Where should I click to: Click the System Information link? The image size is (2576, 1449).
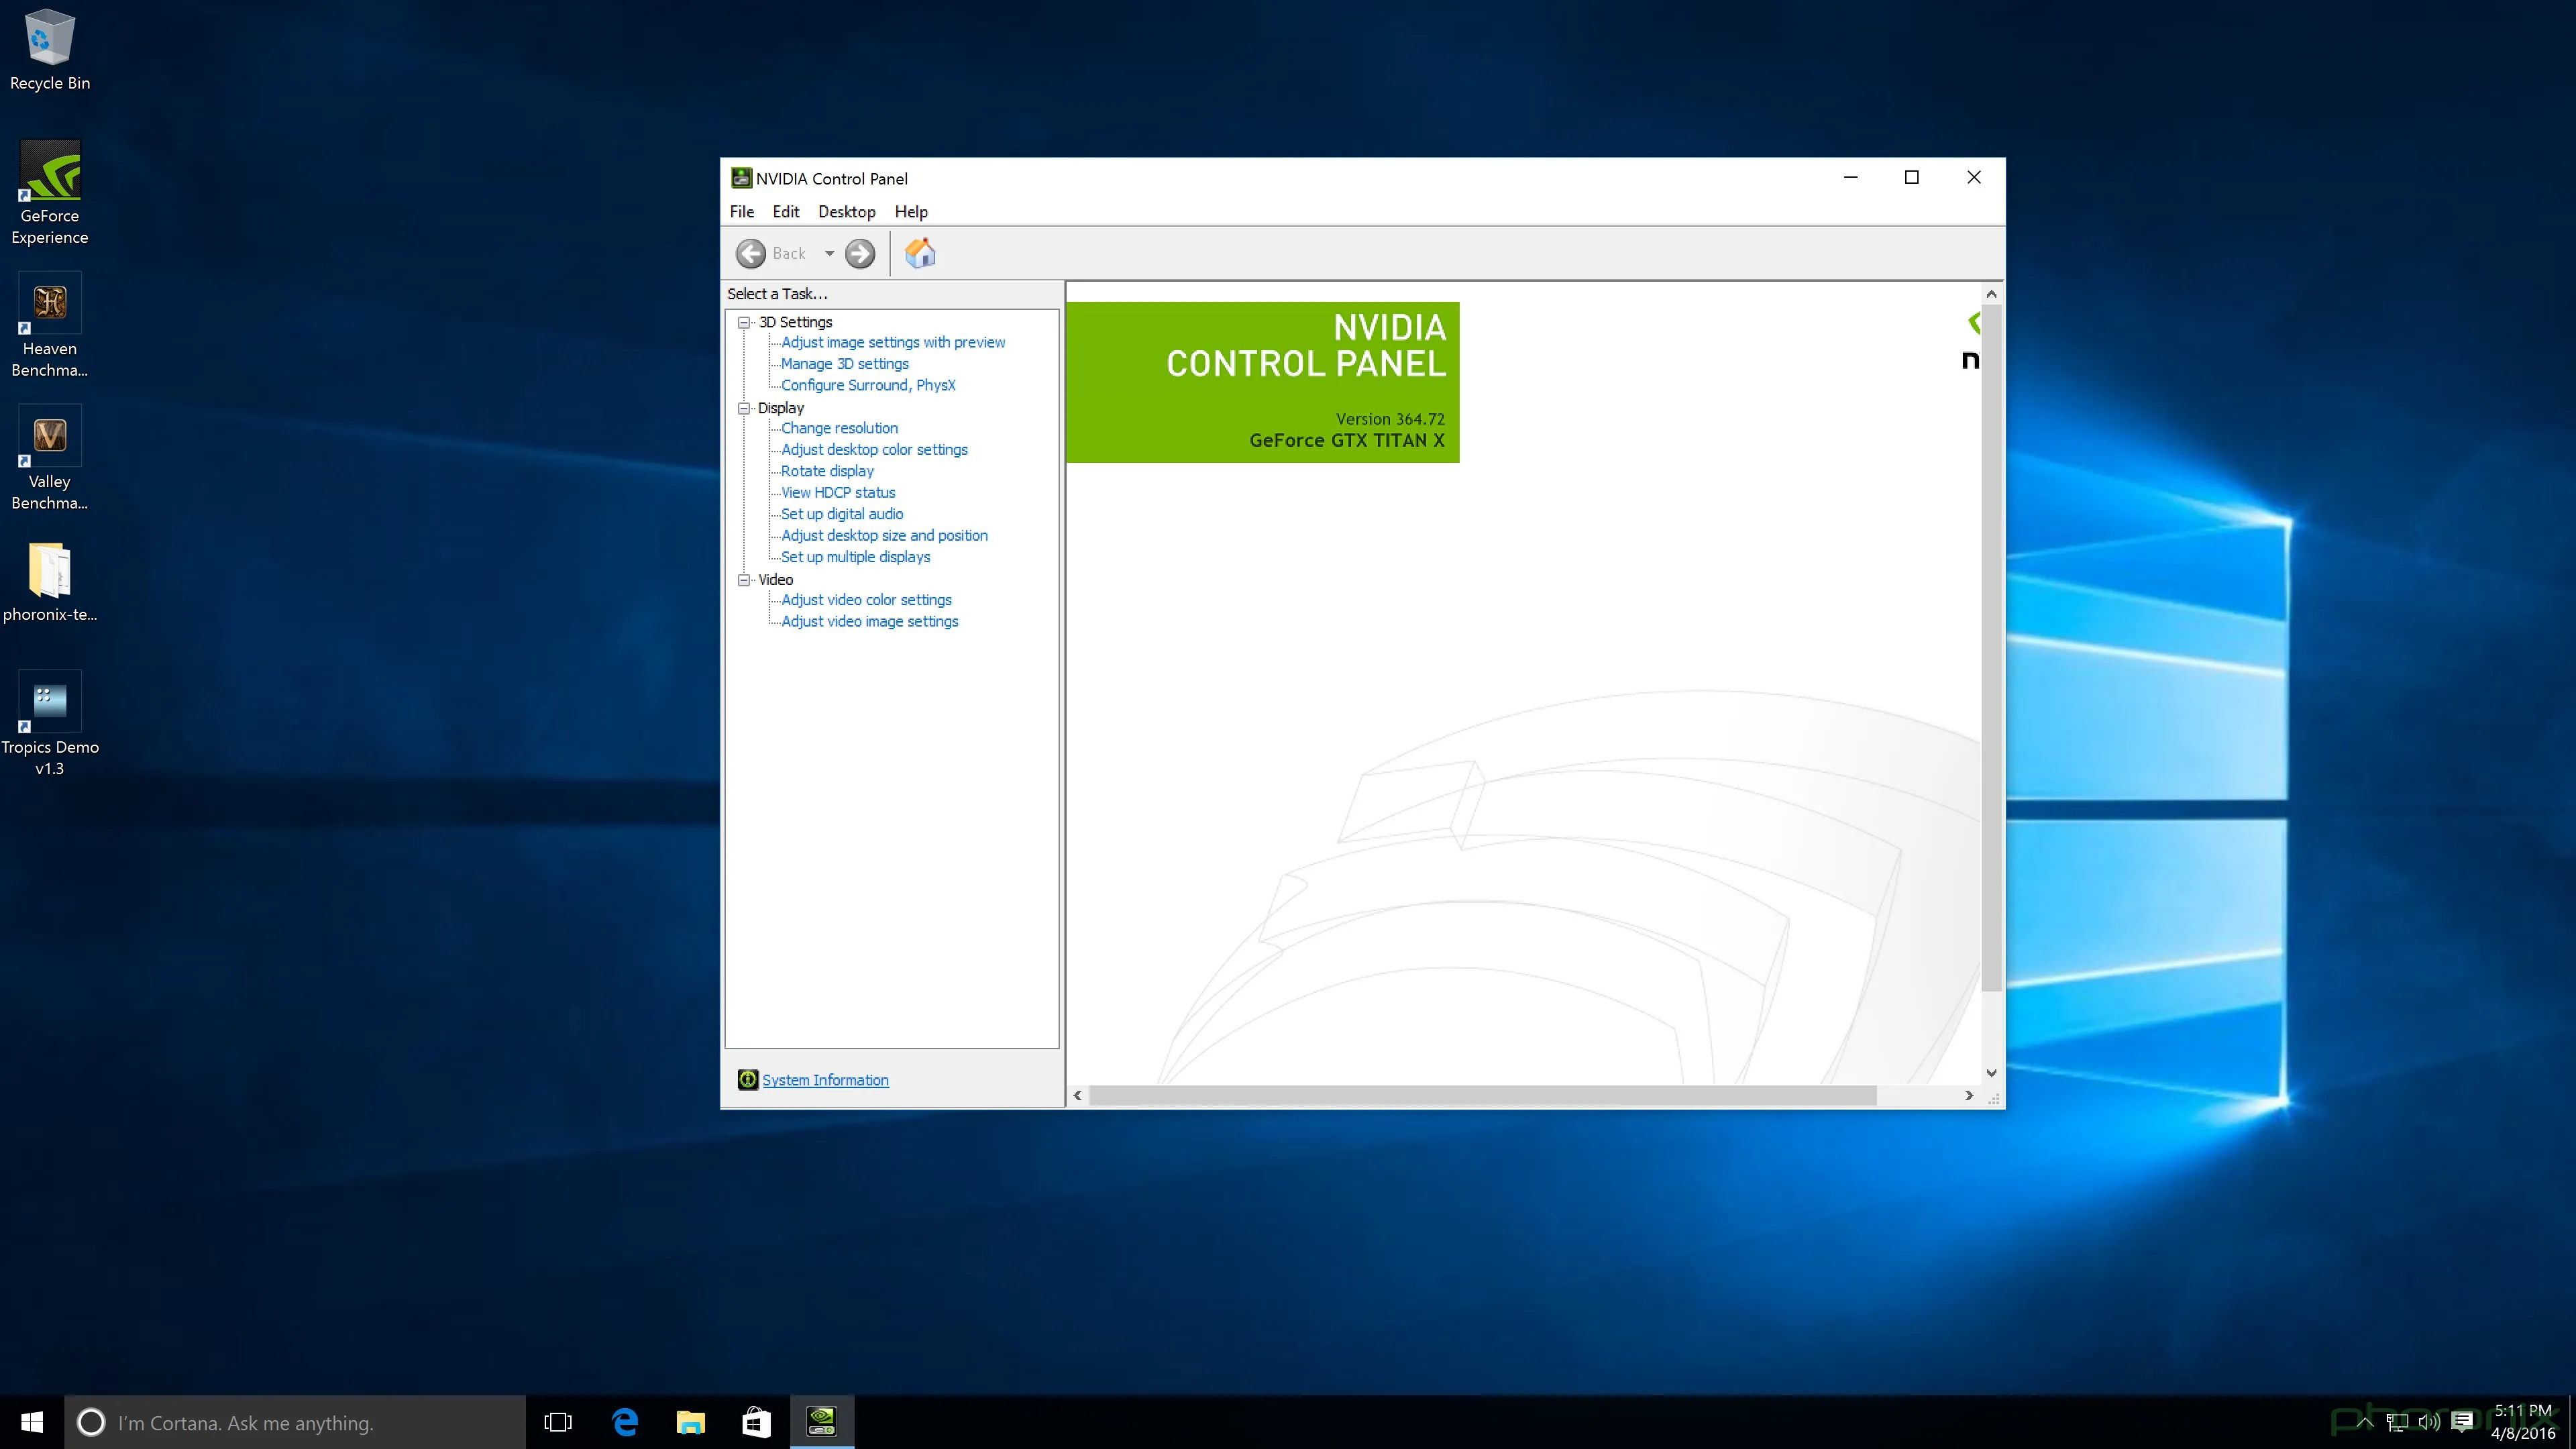click(825, 1080)
